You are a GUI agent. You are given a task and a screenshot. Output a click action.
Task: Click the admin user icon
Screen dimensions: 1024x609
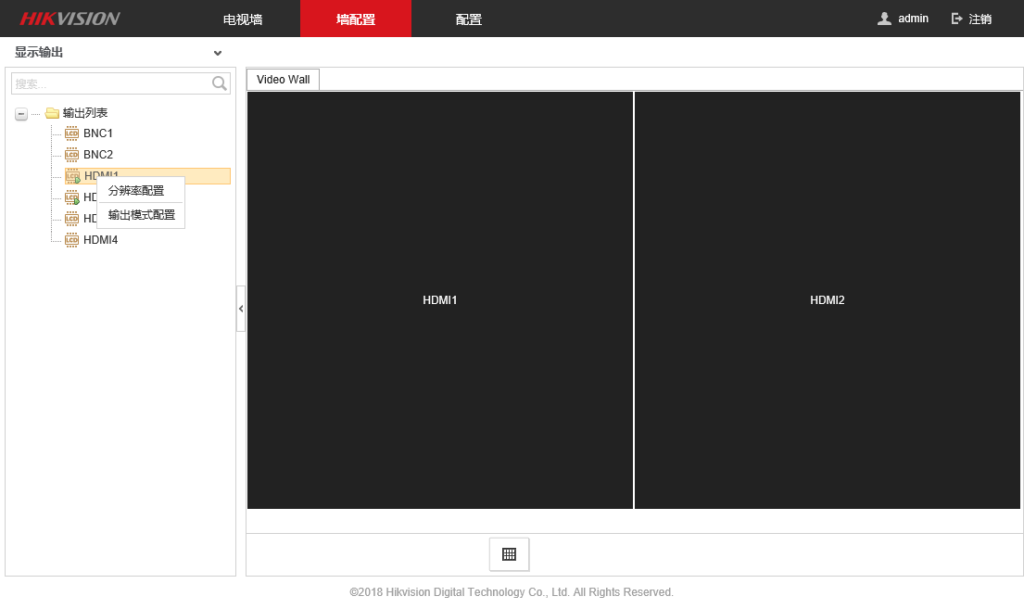(x=884, y=19)
